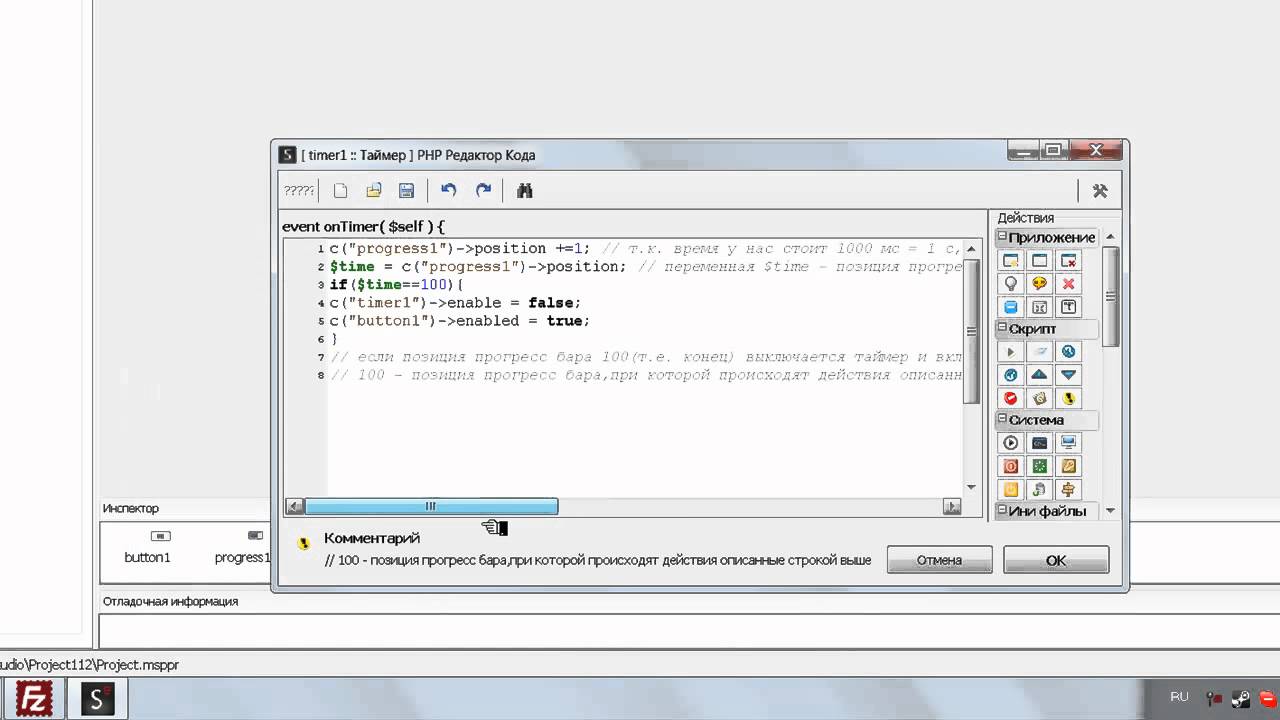
Task: Click the code editor vertical scrollbar thumb
Action: [x=971, y=331]
